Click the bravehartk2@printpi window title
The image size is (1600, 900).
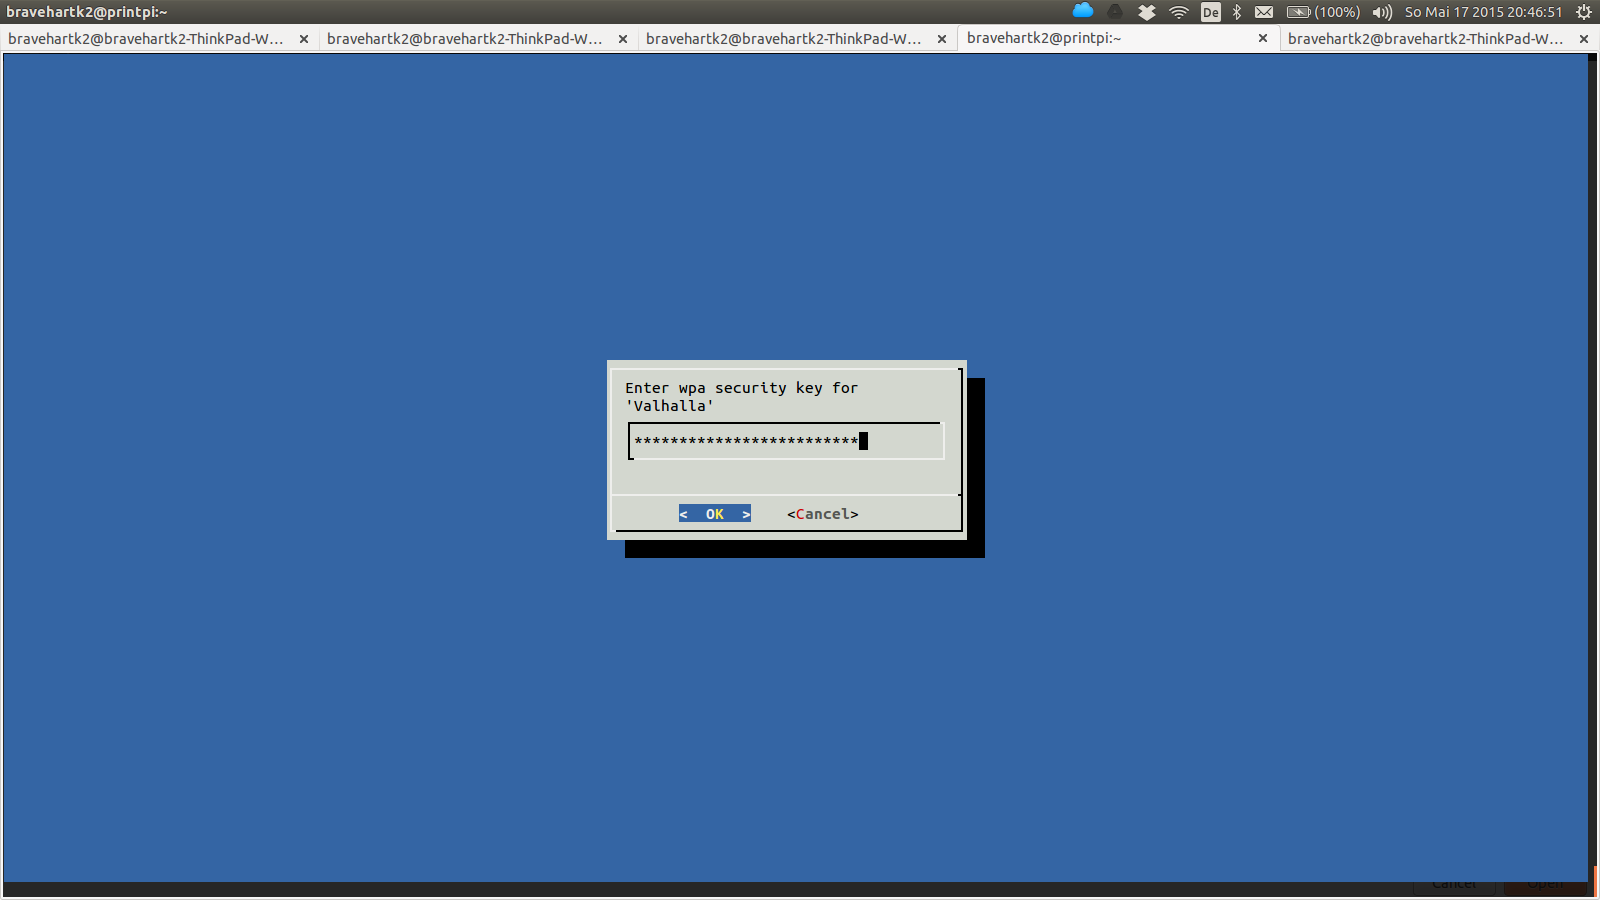(87, 12)
